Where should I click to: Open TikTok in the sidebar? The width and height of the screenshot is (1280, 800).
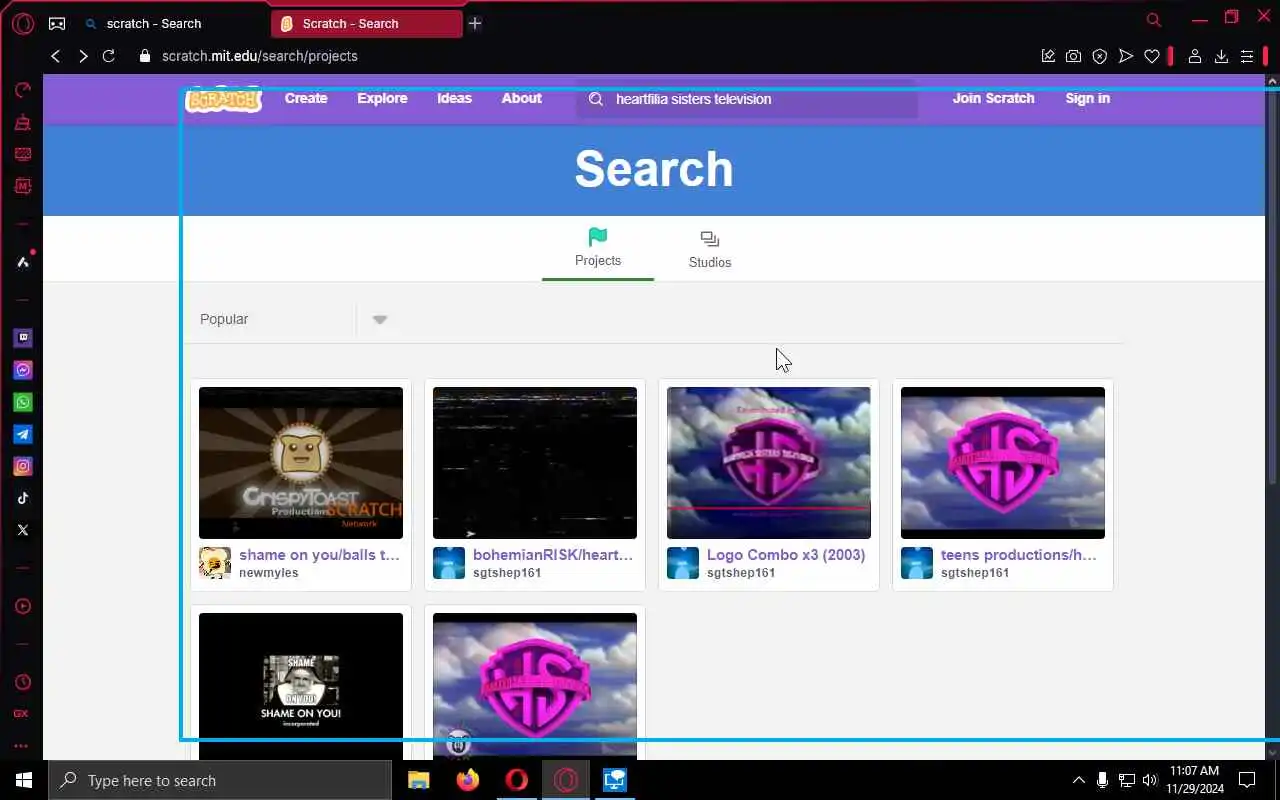click(22, 498)
